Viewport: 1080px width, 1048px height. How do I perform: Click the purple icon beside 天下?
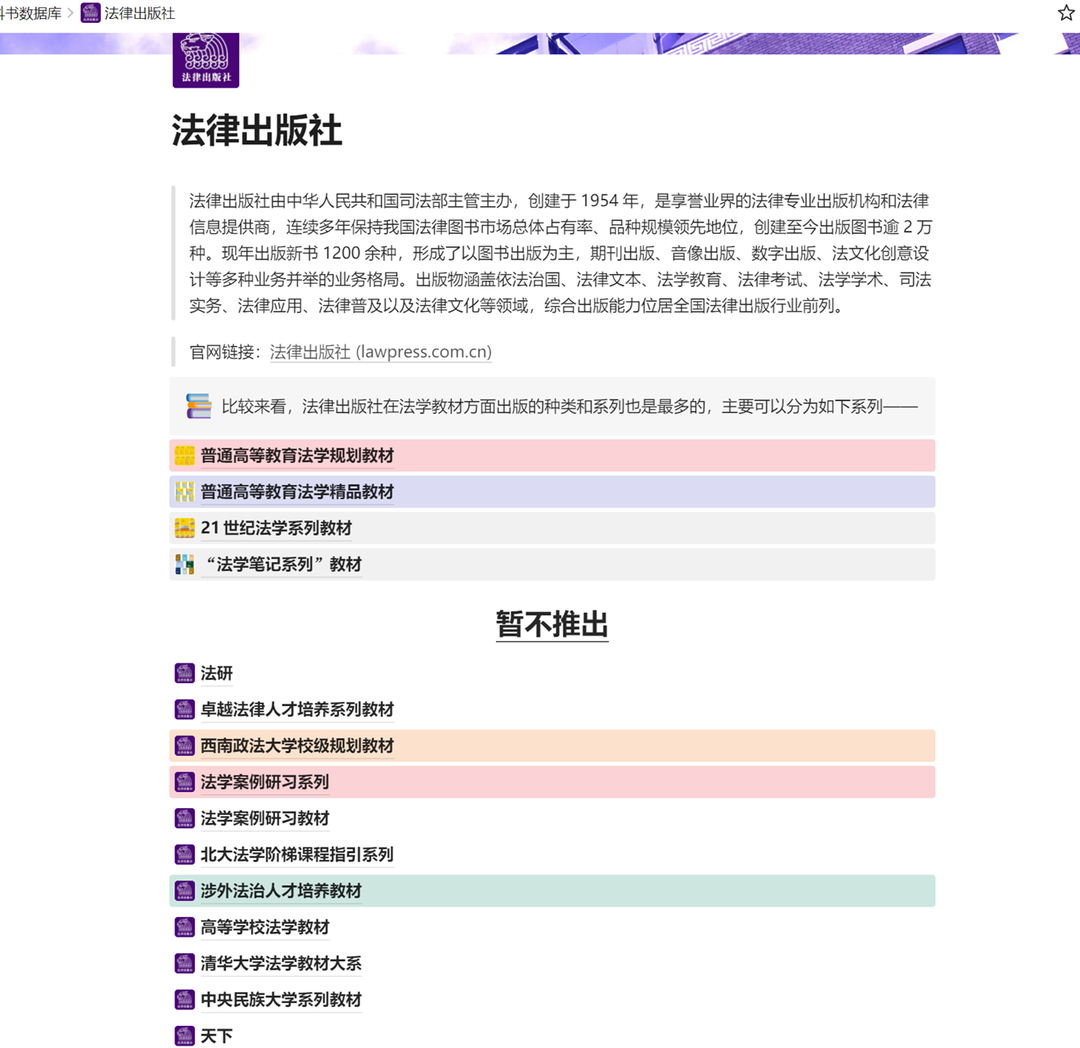pos(185,1036)
